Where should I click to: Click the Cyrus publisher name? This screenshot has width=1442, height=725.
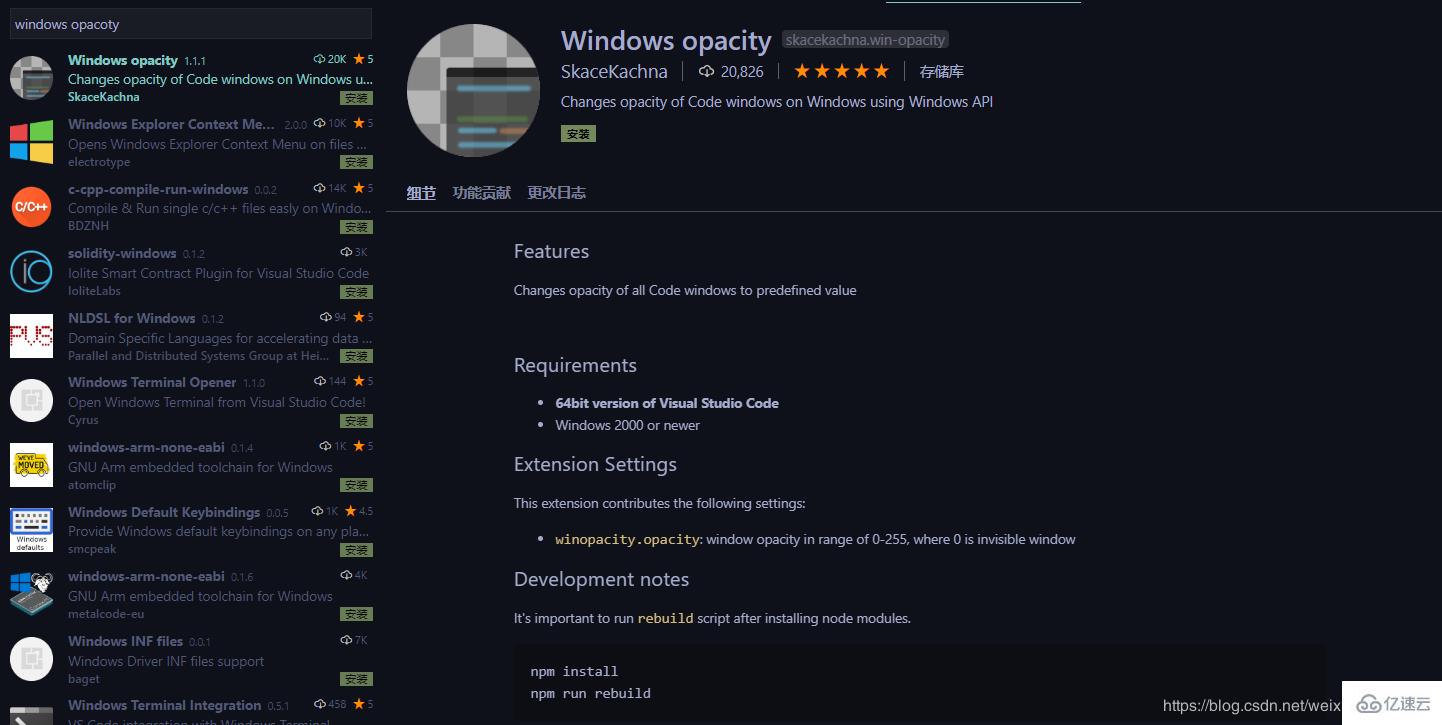coord(83,420)
